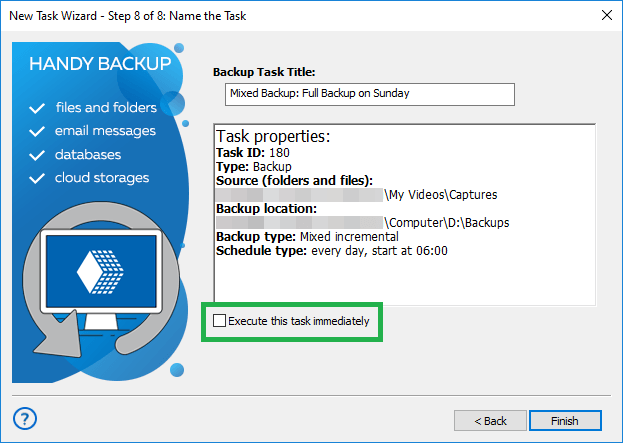623x443 pixels.
Task: Click the Backup Task Title label
Action: pyautogui.click(x=264, y=72)
